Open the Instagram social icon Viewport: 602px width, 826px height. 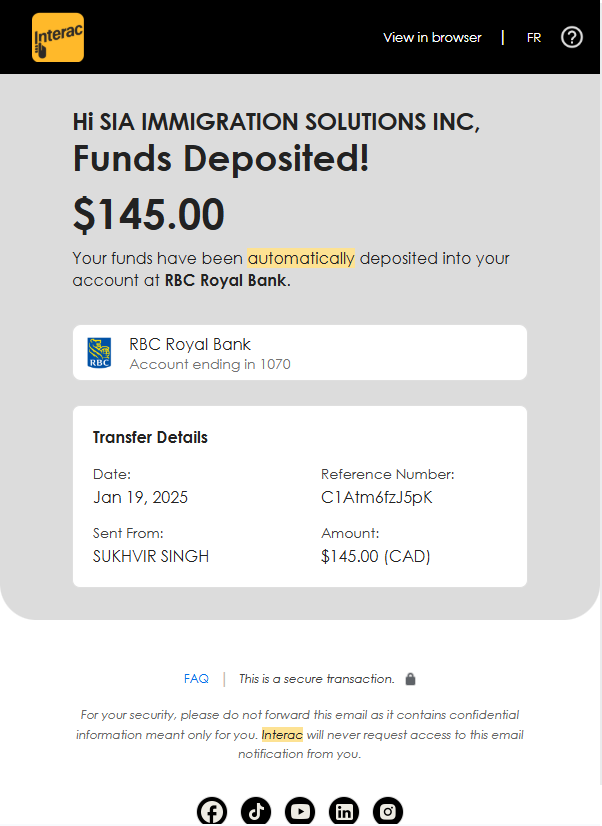388,811
